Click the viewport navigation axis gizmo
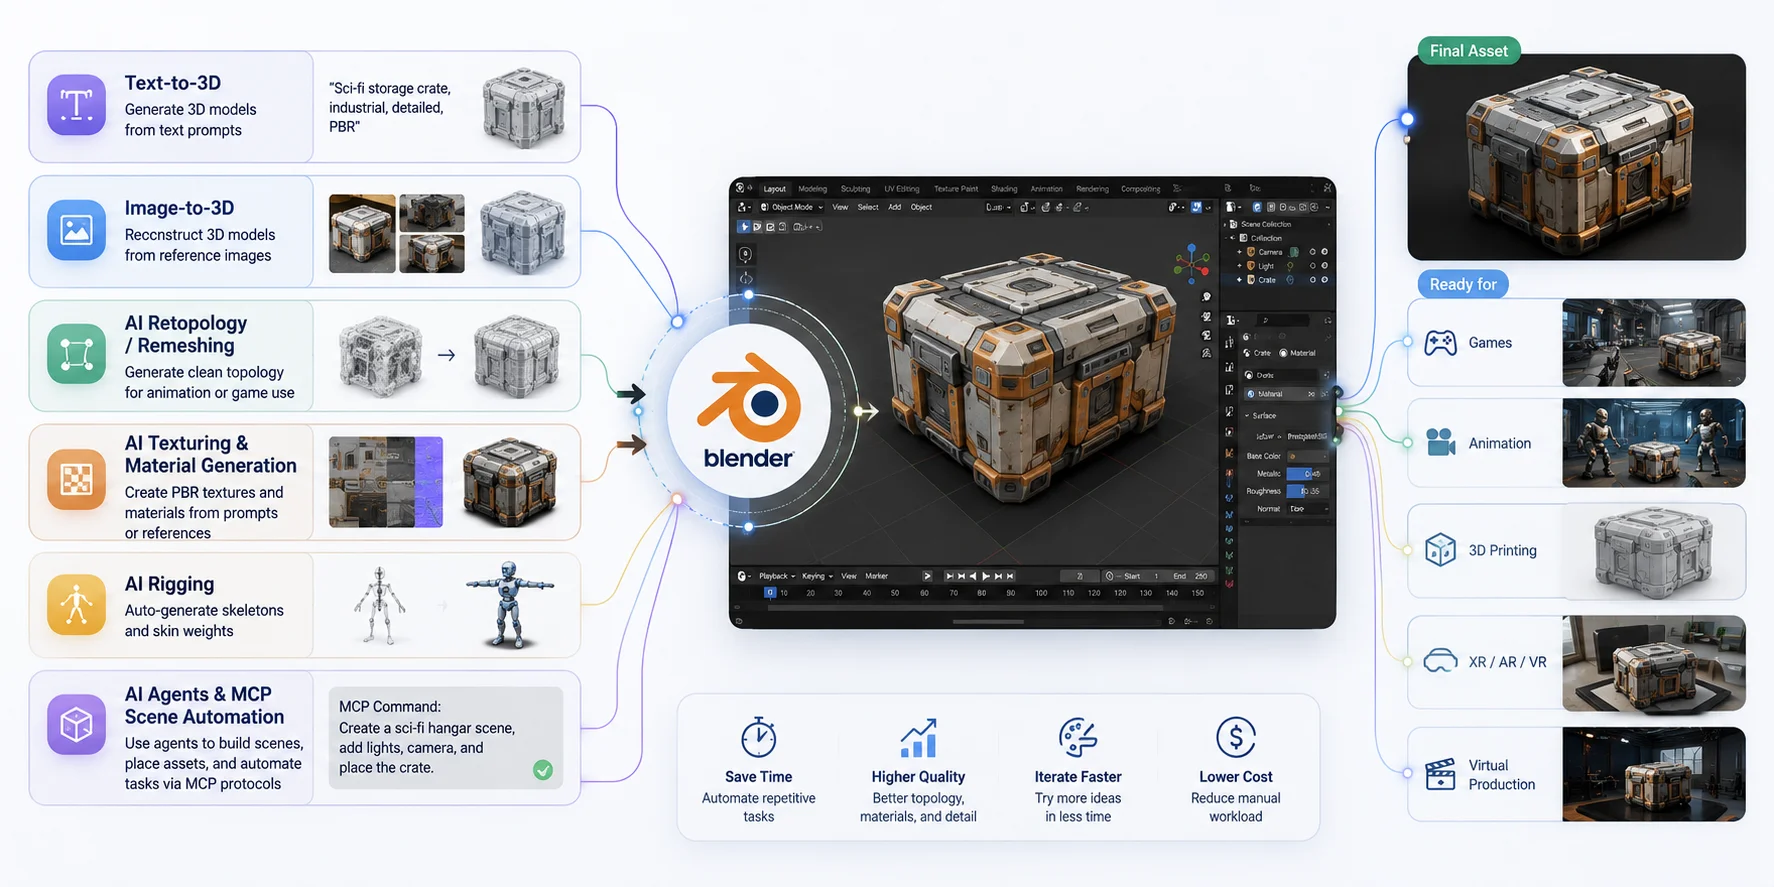This screenshot has width=1774, height=887. (x=1192, y=265)
